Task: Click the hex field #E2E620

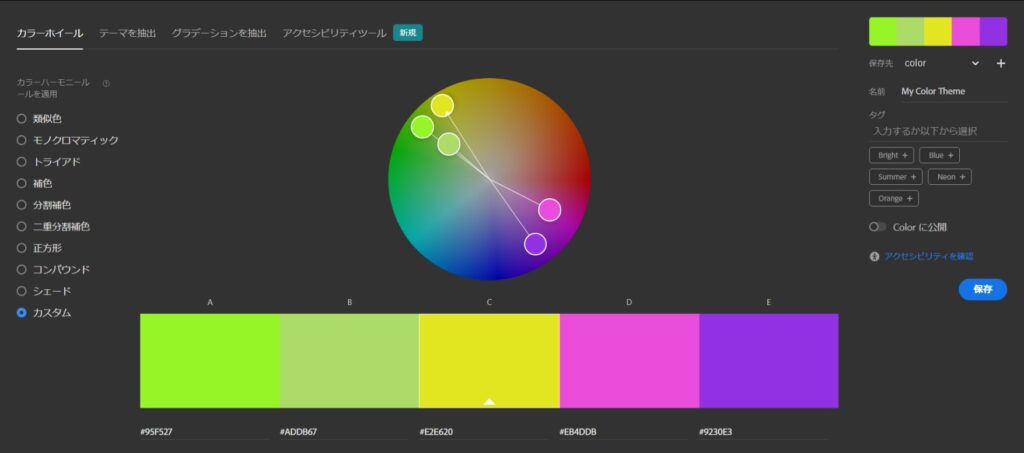Action: pyautogui.click(x=483, y=432)
